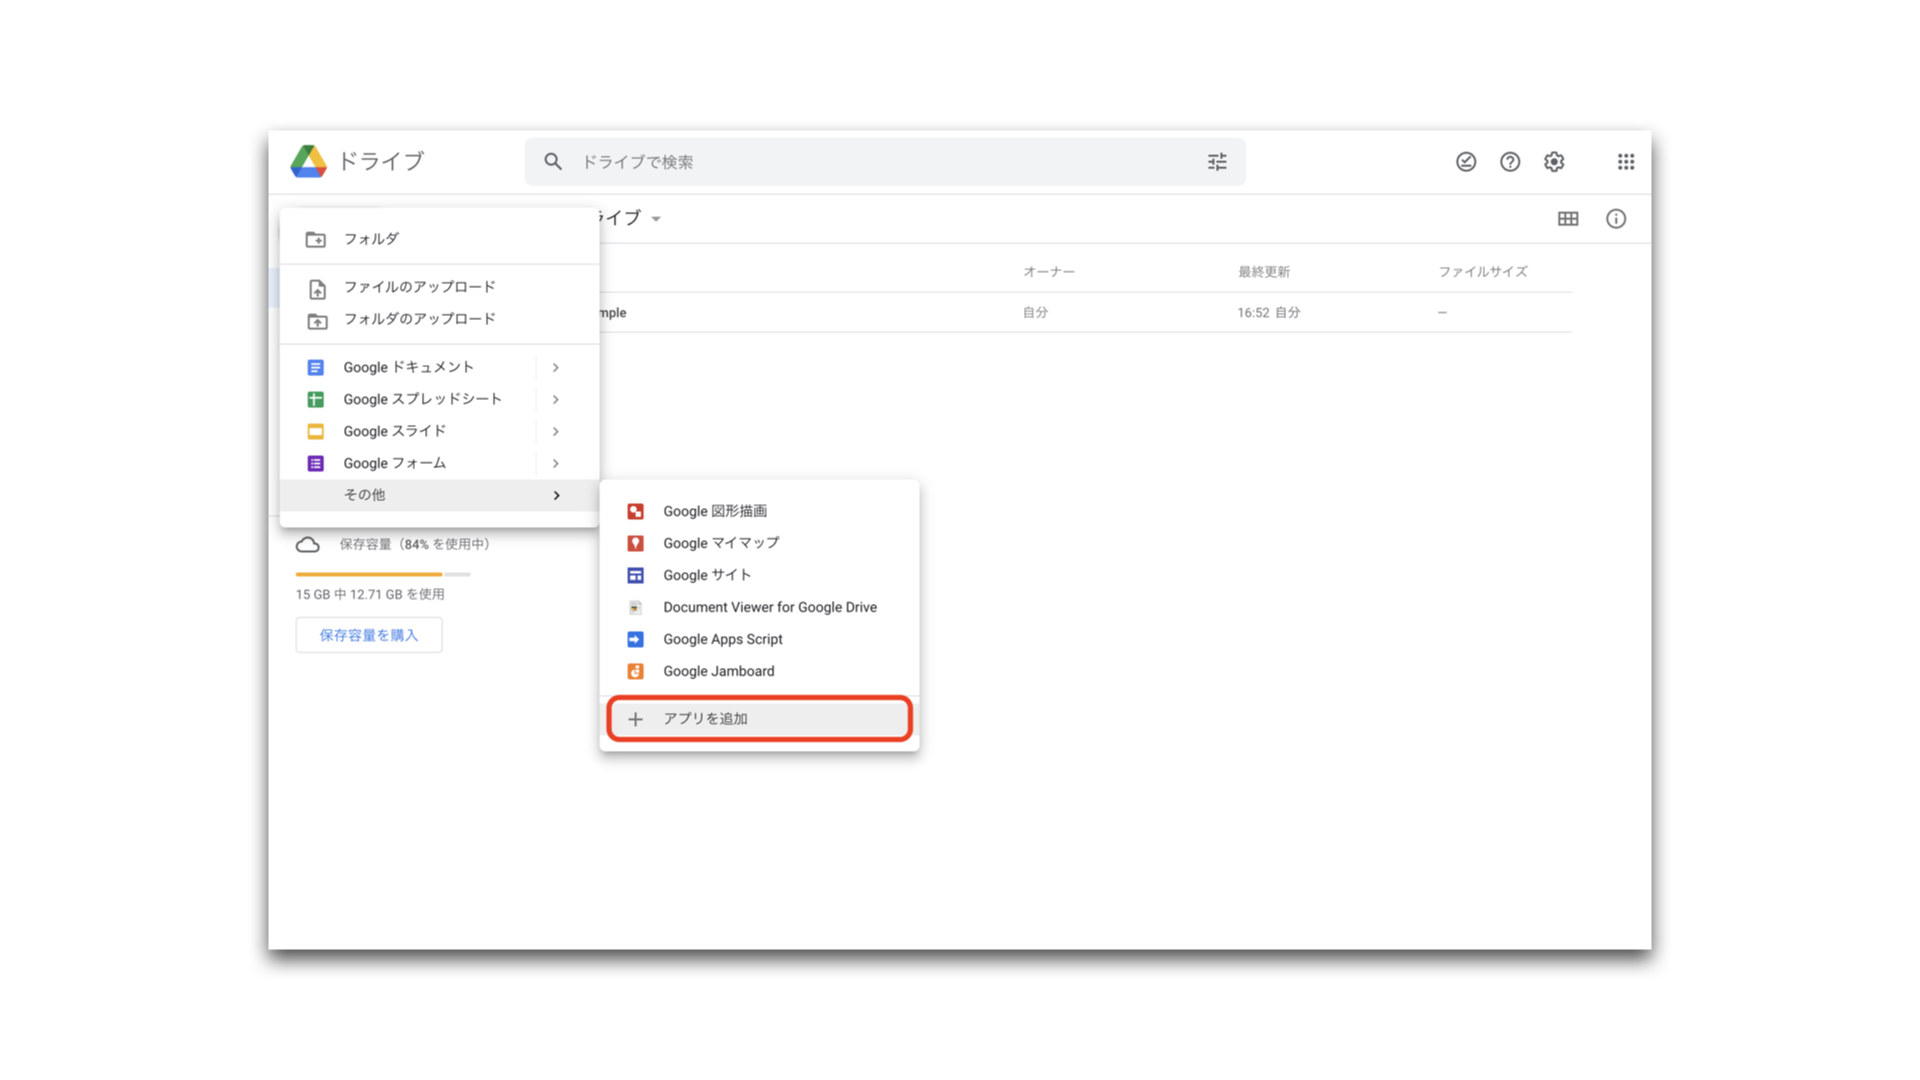1920x1080 pixels.
Task: Choose ファイルのアップロード menu item
Action: click(440, 287)
